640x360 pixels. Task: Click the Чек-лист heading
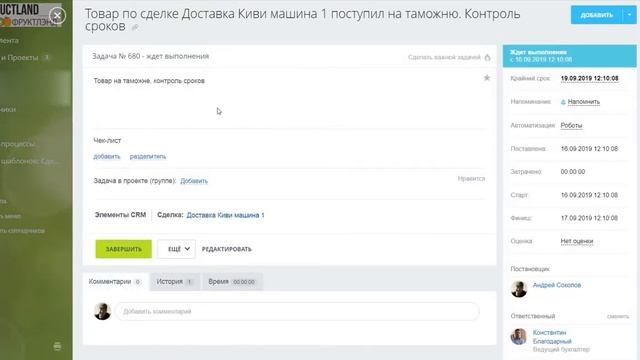point(107,140)
